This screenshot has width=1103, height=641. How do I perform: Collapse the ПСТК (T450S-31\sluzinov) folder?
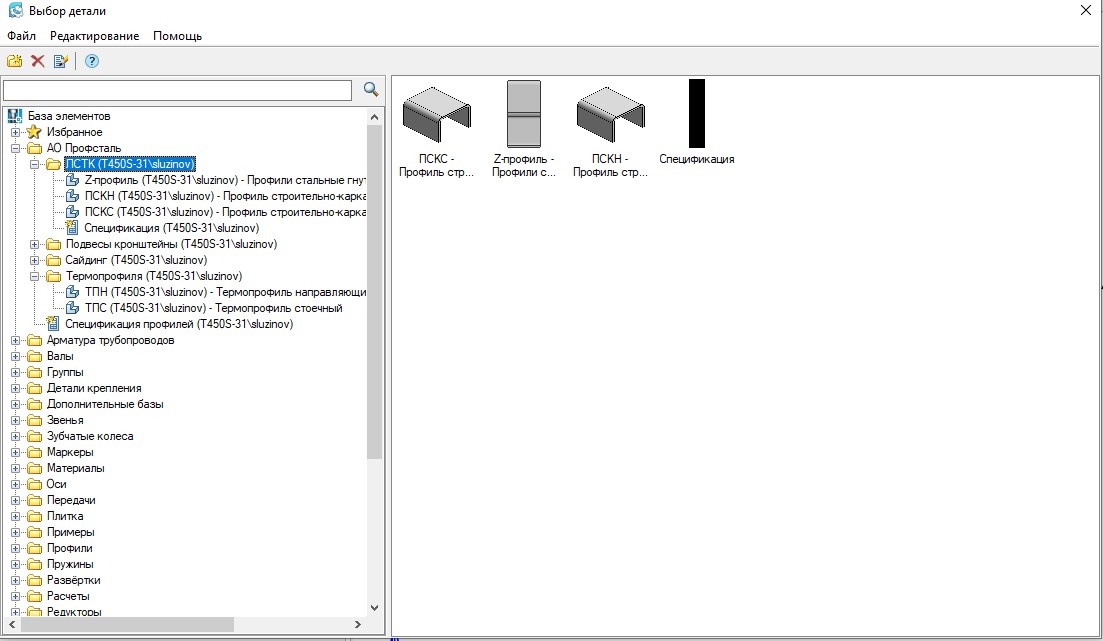[x=34, y=165]
